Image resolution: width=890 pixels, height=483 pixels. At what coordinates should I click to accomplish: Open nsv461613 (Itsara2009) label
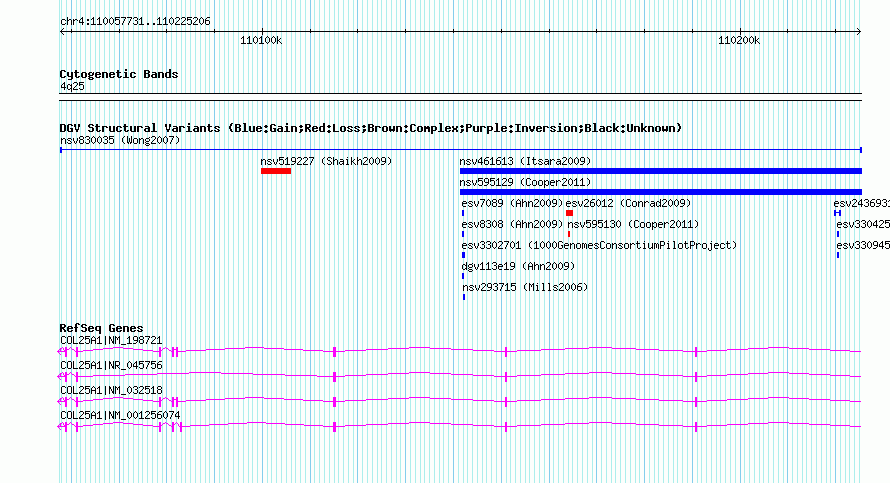525,161
